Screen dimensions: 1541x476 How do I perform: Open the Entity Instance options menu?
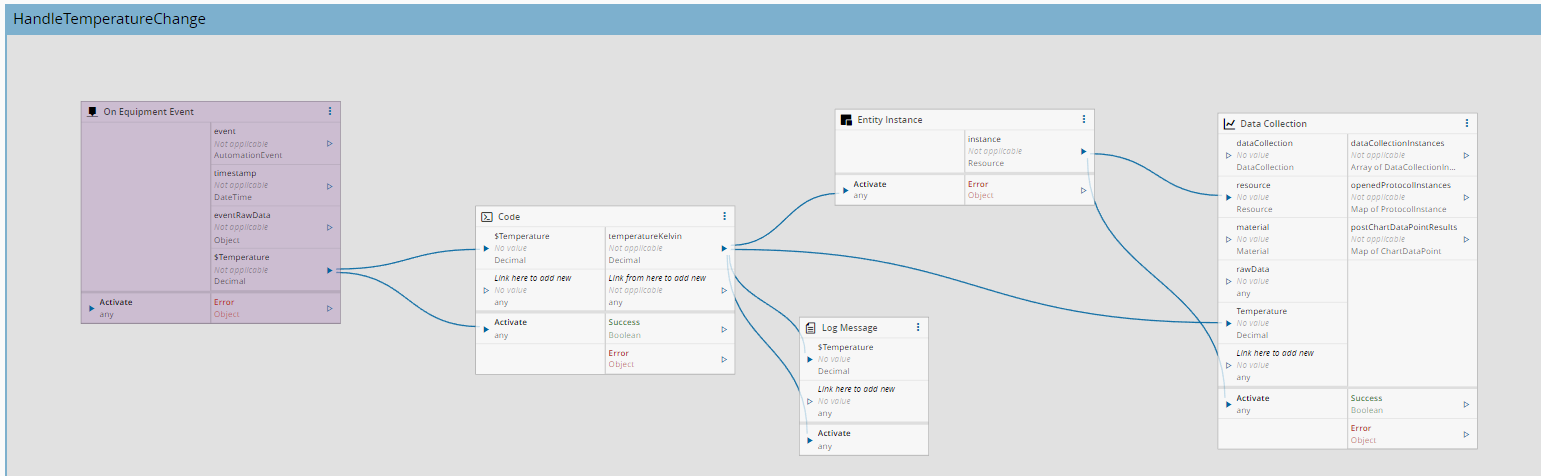pos(1083,119)
